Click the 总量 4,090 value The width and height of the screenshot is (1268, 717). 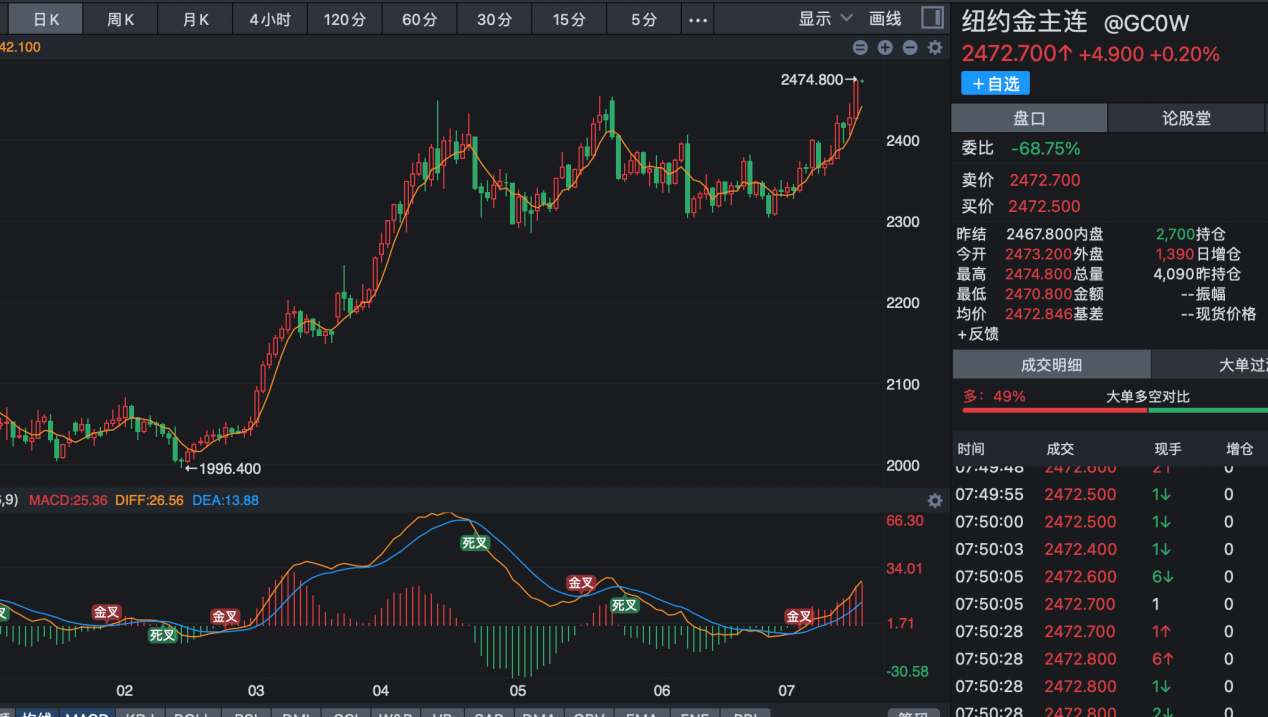coord(1173,274)
